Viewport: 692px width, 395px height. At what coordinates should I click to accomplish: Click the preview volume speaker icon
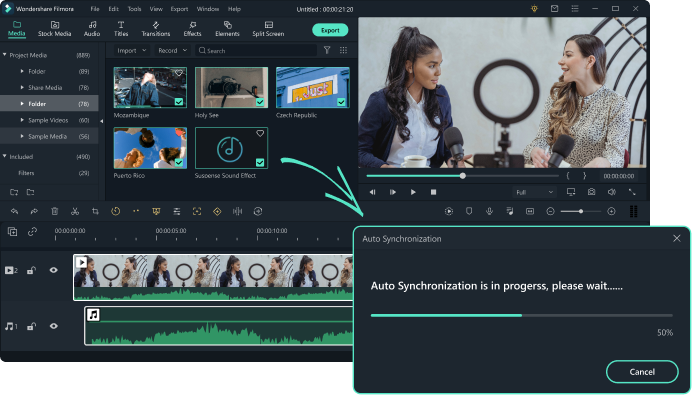[x=612, y=192]
